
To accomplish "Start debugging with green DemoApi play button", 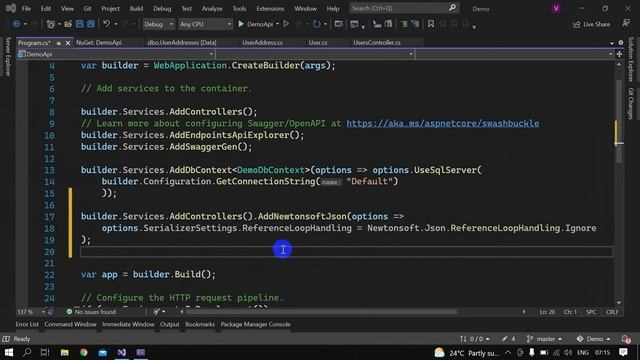I will (256, 24).
